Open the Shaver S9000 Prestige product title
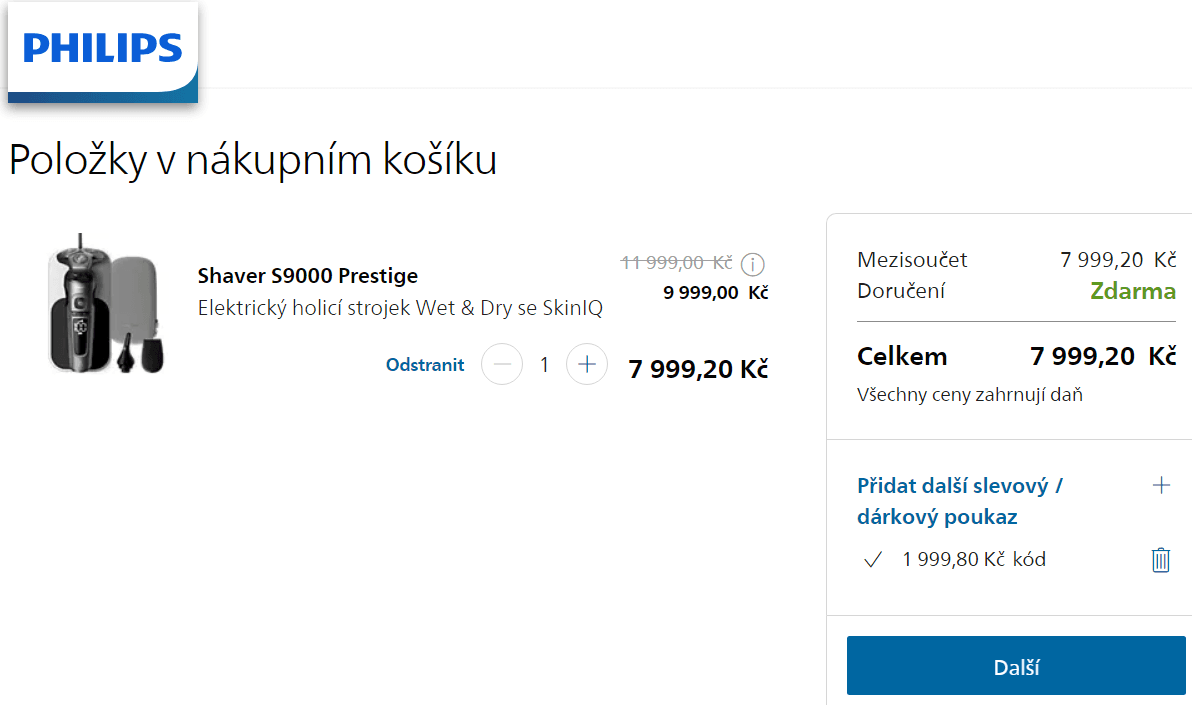 pyautogui.click(x=308, y=276)
